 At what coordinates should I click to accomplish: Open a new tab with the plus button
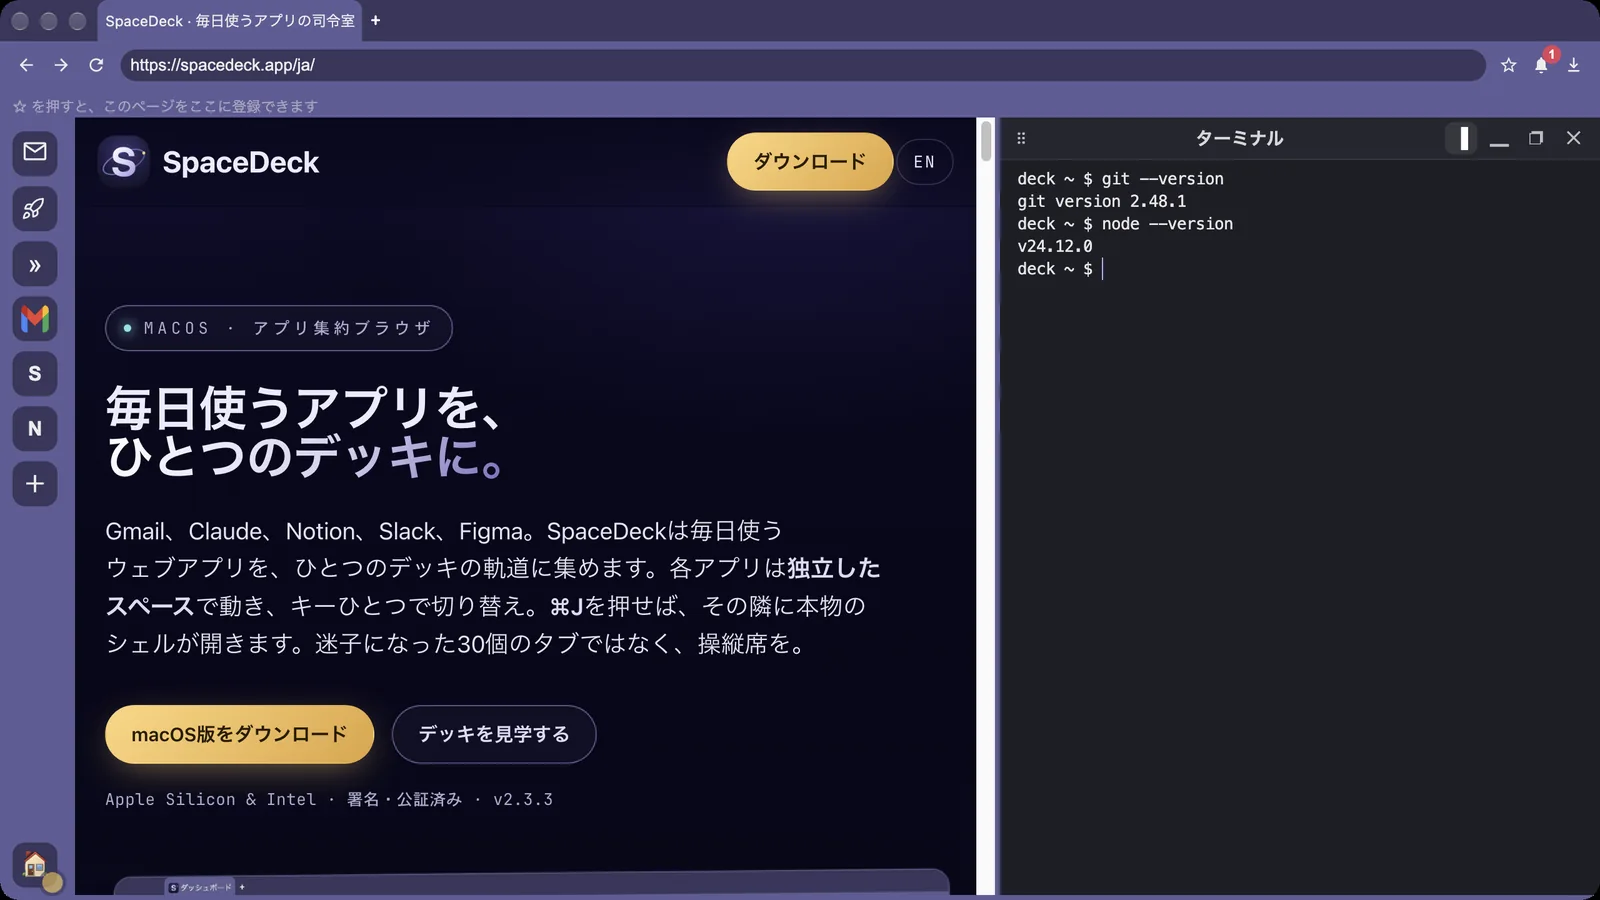(375, 21)
